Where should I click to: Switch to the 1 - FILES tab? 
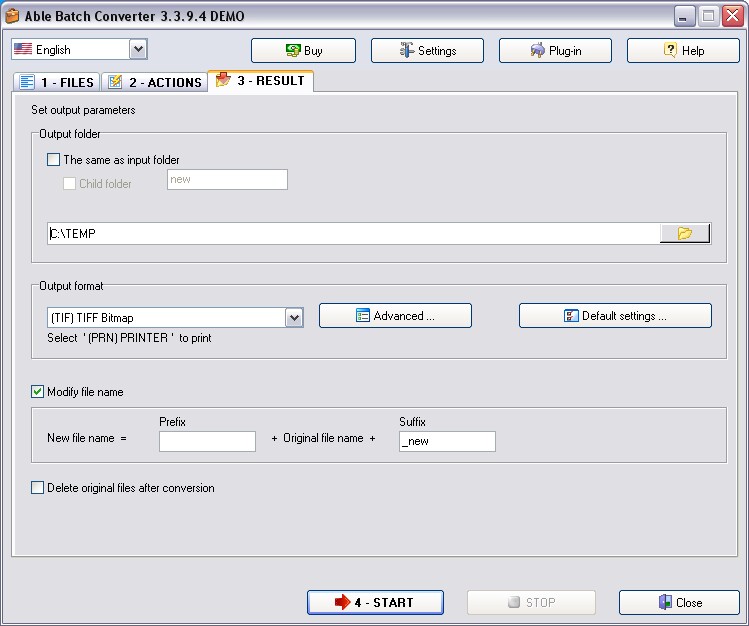57,82
